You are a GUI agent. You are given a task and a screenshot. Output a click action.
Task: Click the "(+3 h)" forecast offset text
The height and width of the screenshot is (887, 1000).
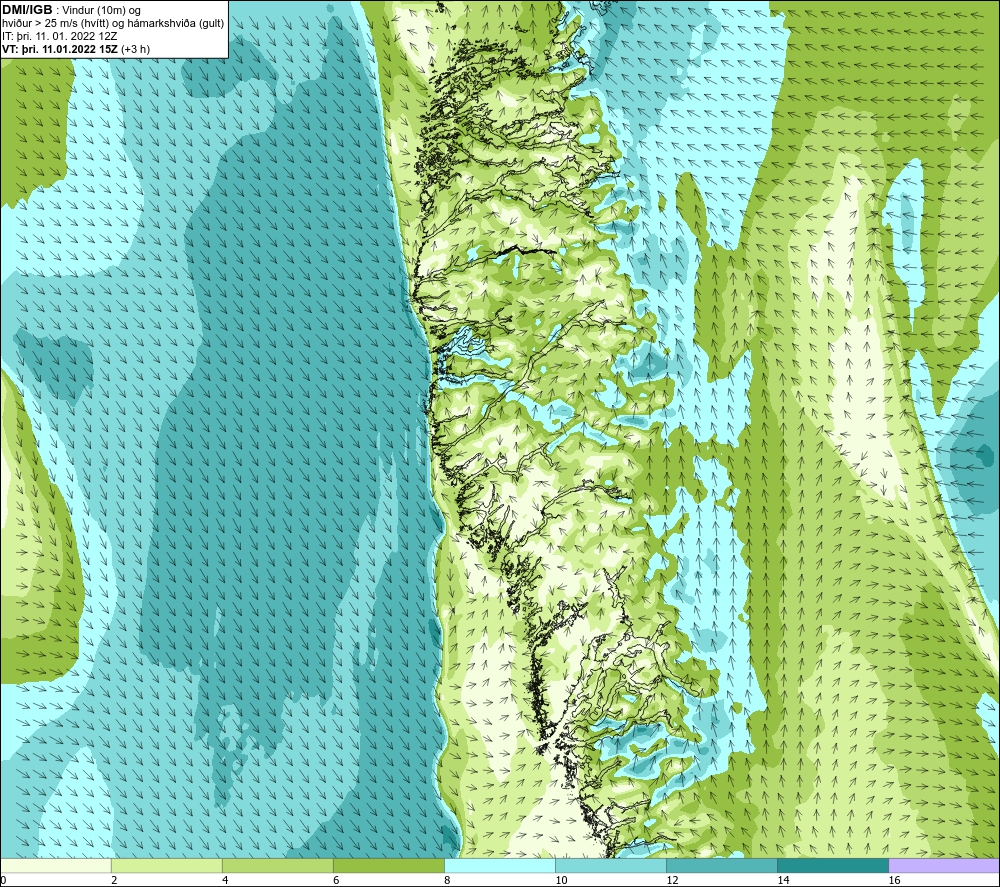tap(135, 48)
